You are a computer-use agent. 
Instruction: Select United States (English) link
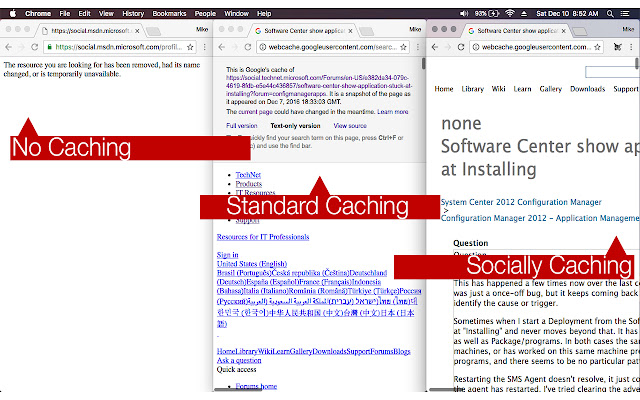[252, 264]
